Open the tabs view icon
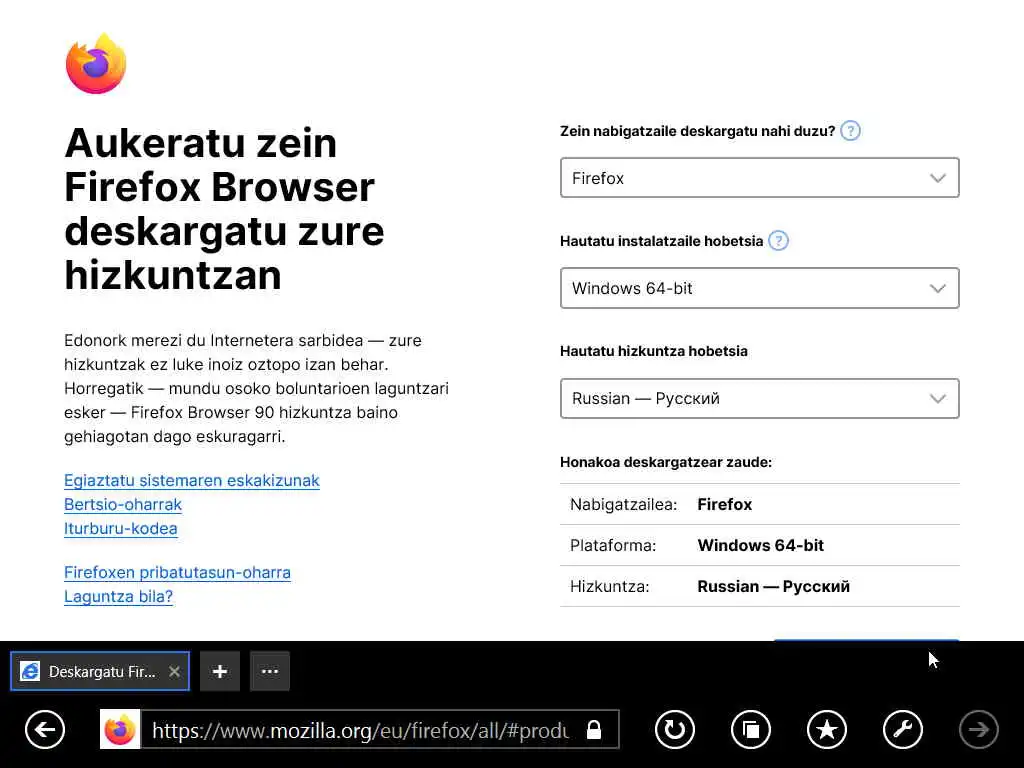This screenshot has height=768, width=1024. (751, 729)
